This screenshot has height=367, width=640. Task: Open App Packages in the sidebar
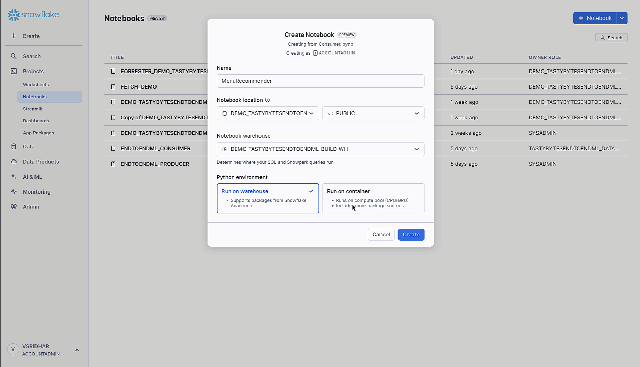[38, 133]
